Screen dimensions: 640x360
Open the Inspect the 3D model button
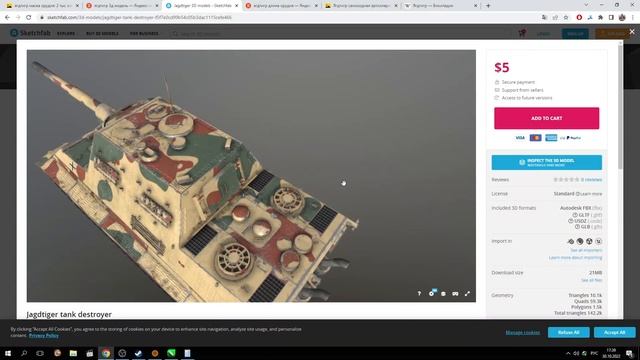pos(547,162)
